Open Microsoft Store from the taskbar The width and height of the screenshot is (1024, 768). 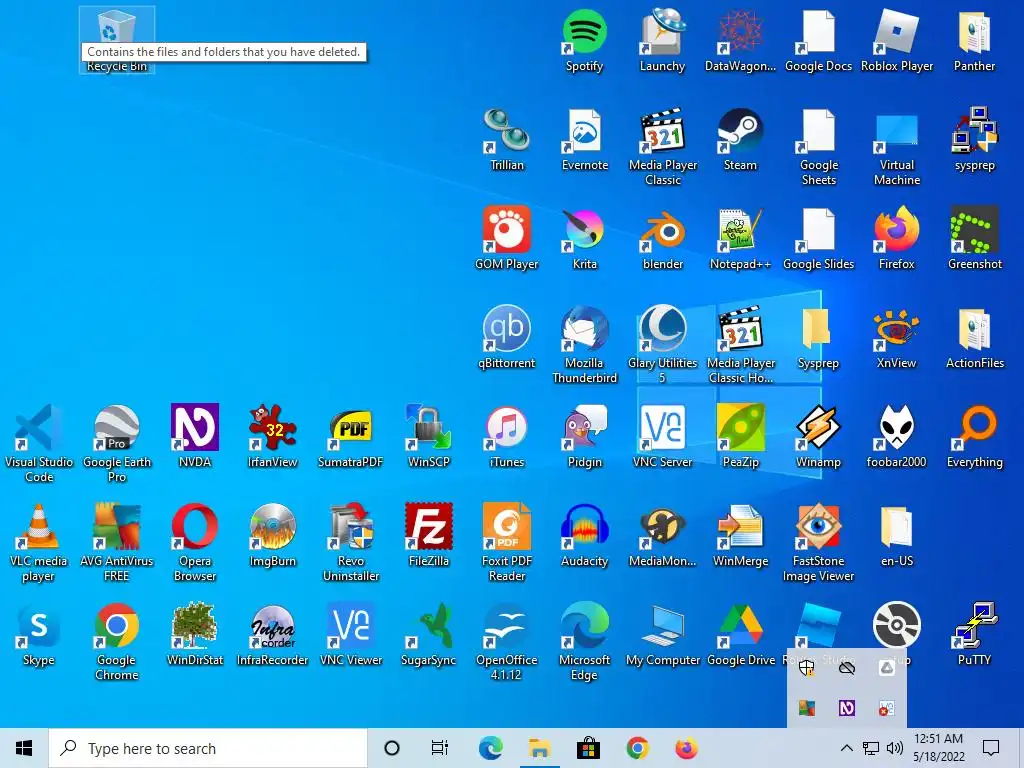tap(588, 748)
